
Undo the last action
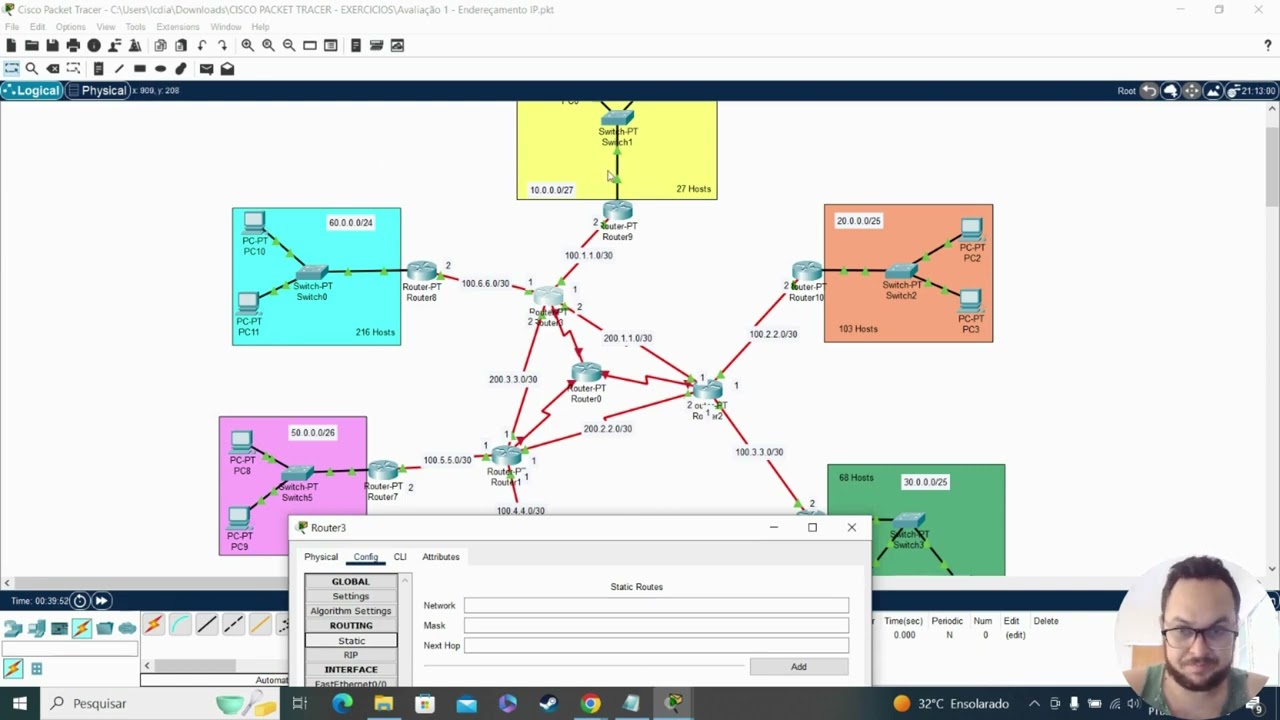coord(202,45)
